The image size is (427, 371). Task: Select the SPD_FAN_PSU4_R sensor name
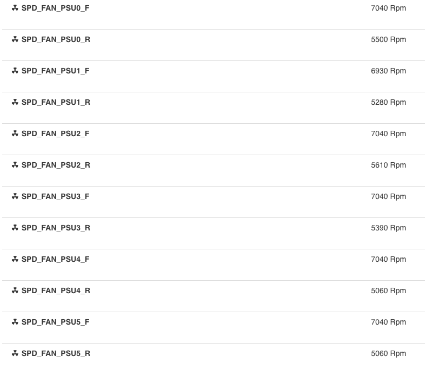click(x=56, y=291)
